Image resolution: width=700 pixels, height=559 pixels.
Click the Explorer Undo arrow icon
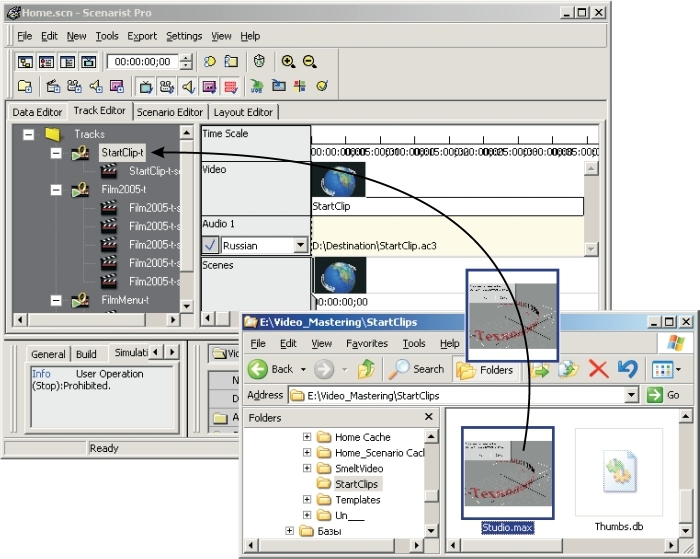point(627,369)
